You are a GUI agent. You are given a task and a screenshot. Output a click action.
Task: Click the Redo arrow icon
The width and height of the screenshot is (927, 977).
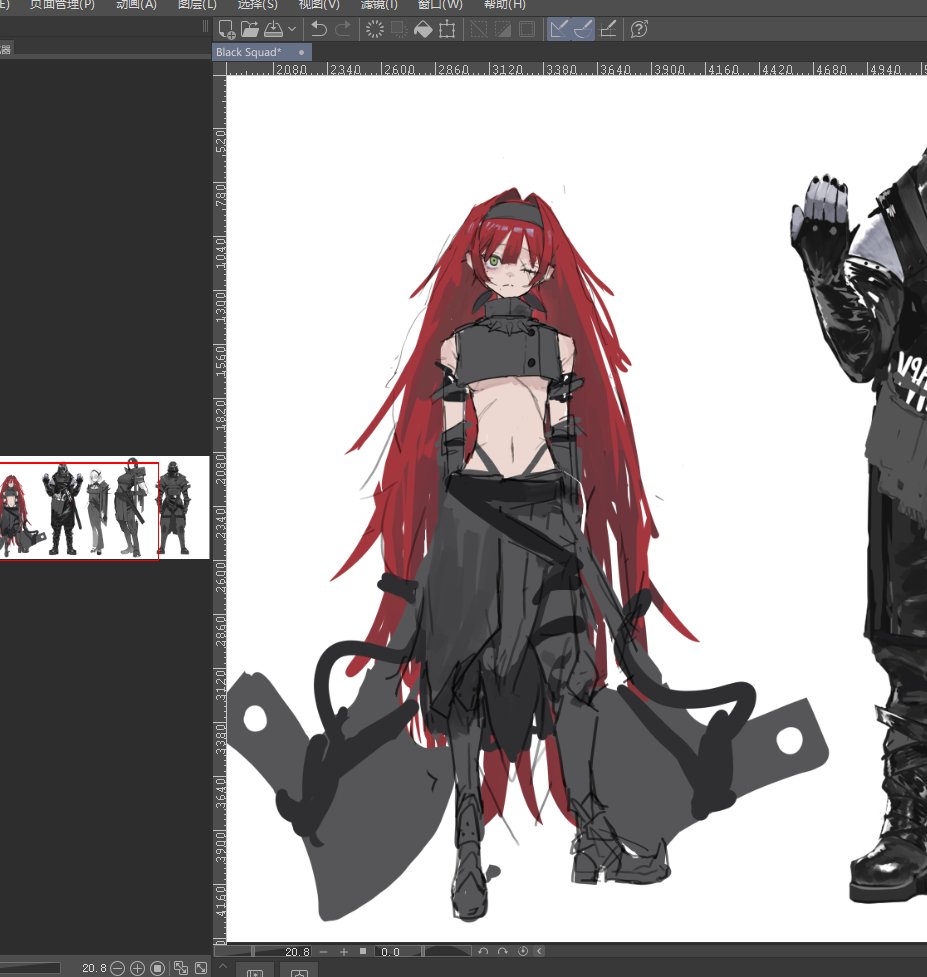point(345,30)
